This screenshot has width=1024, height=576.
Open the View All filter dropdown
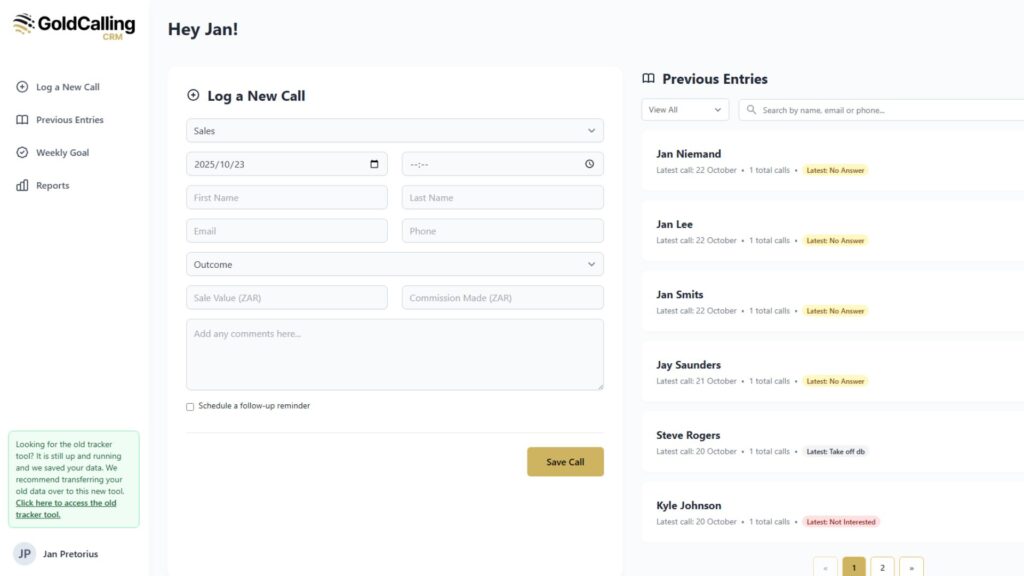685,110
